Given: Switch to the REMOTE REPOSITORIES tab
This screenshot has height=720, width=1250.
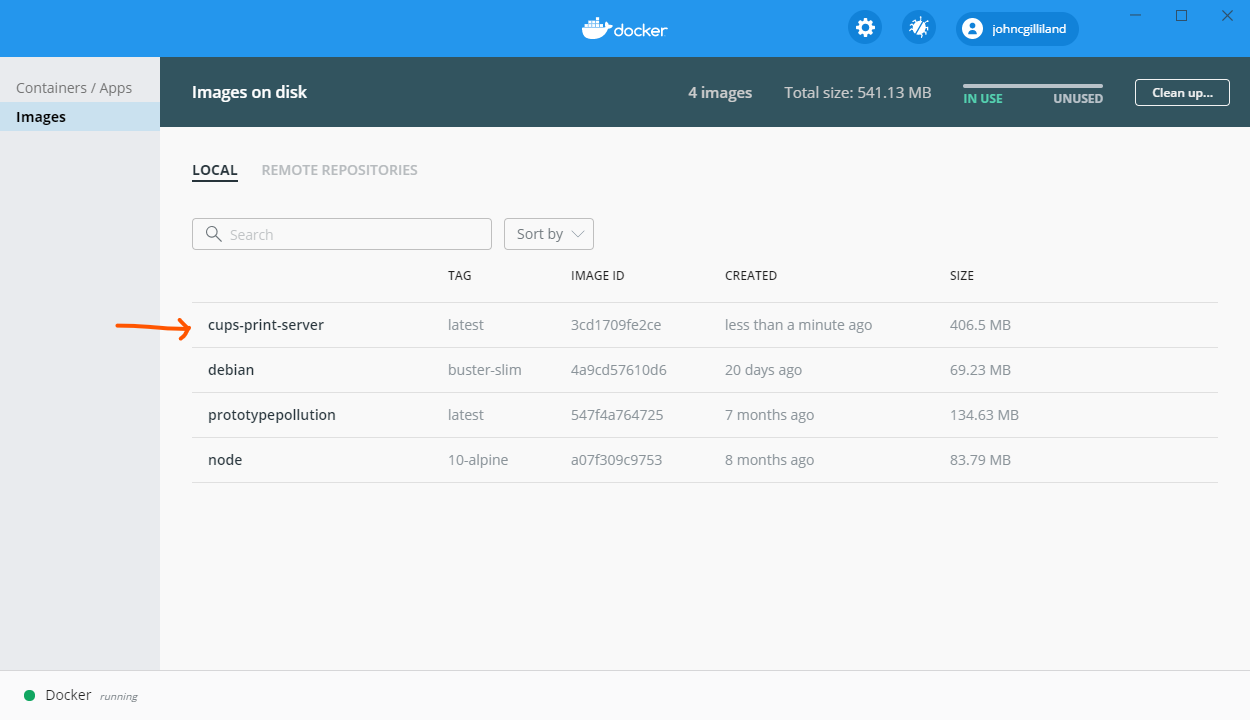Looking at the screenshot, I should [340, 170].
